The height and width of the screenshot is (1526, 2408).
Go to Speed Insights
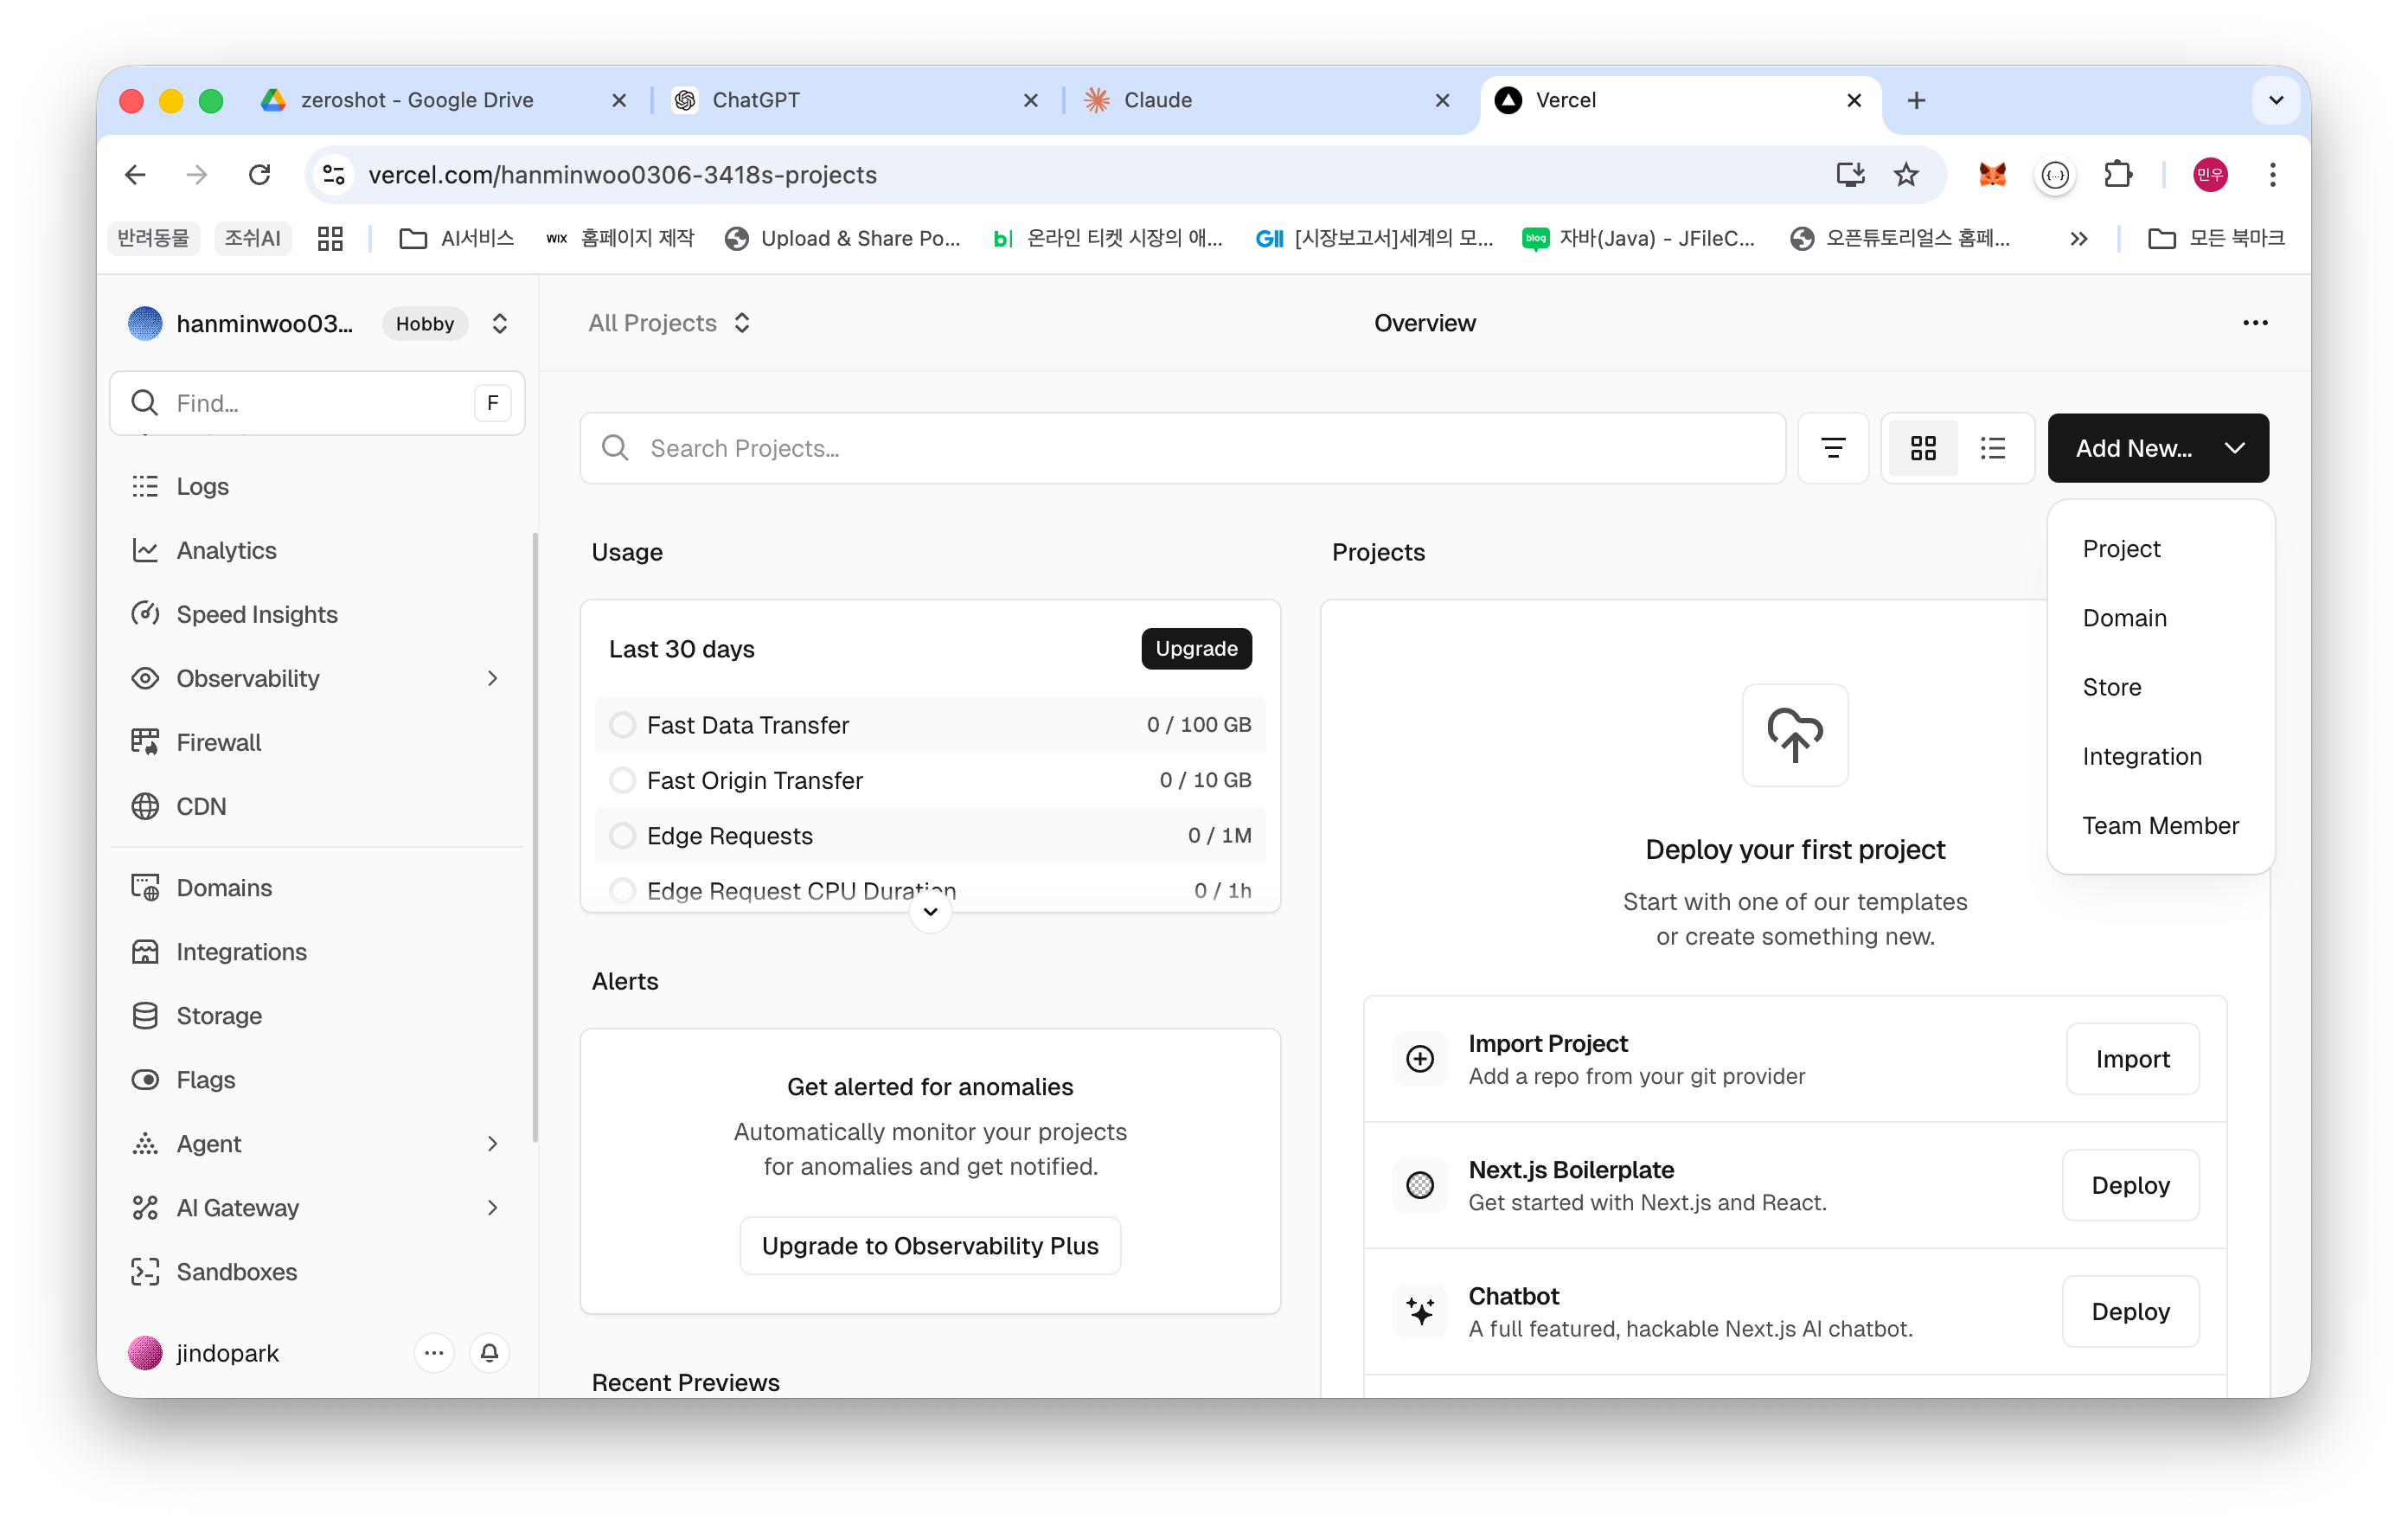[316, 614]
